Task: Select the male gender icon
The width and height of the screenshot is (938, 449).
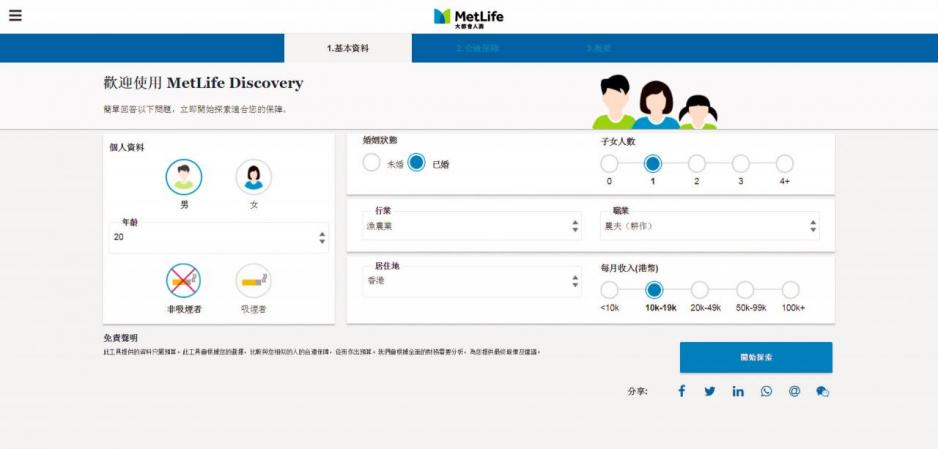Action: (x=184, y=177)
